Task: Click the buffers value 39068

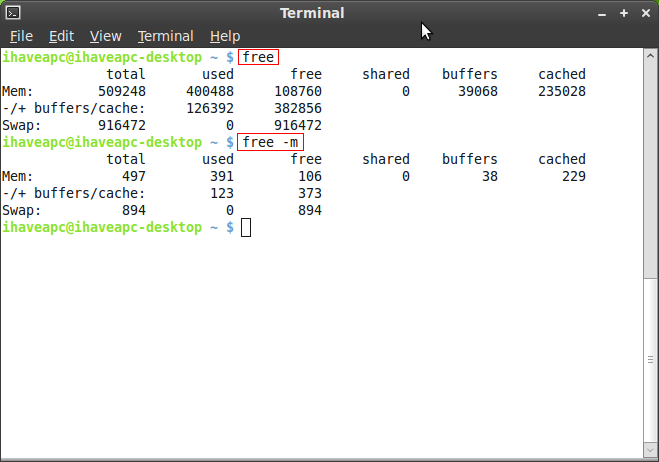Action: (x=478, y=91)
